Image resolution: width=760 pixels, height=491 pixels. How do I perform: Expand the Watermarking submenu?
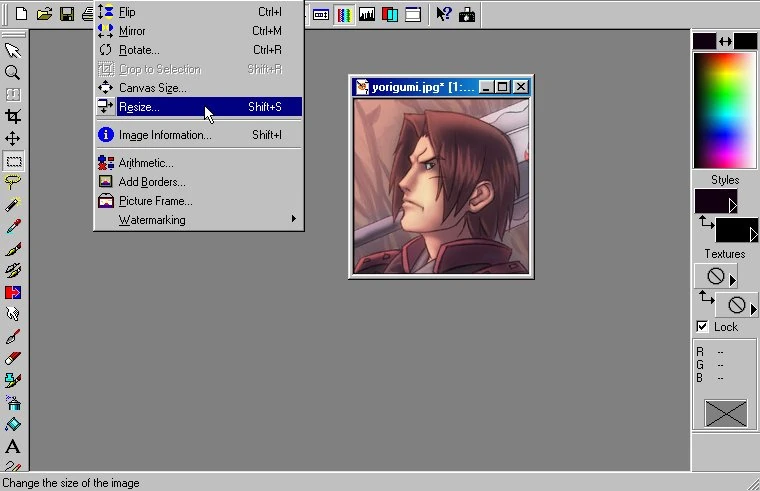[199, 220]
